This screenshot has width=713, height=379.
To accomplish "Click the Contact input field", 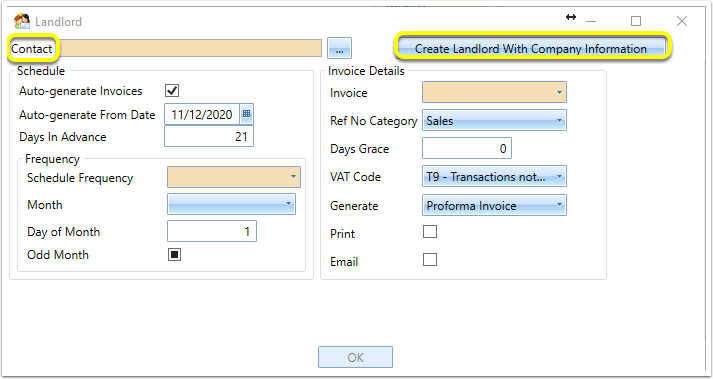I will coord(191,48).
